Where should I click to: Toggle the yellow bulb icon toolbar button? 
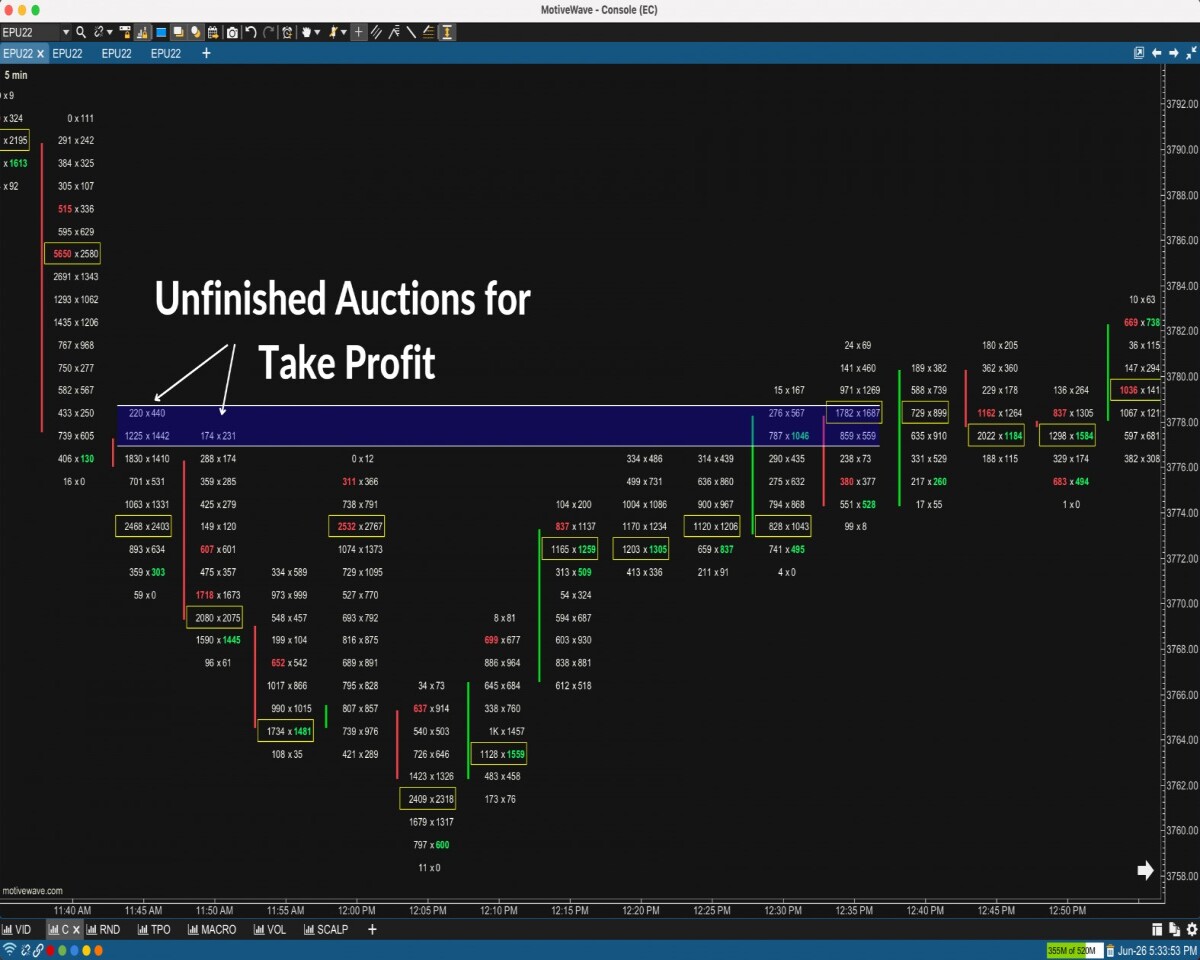[195, 33]
